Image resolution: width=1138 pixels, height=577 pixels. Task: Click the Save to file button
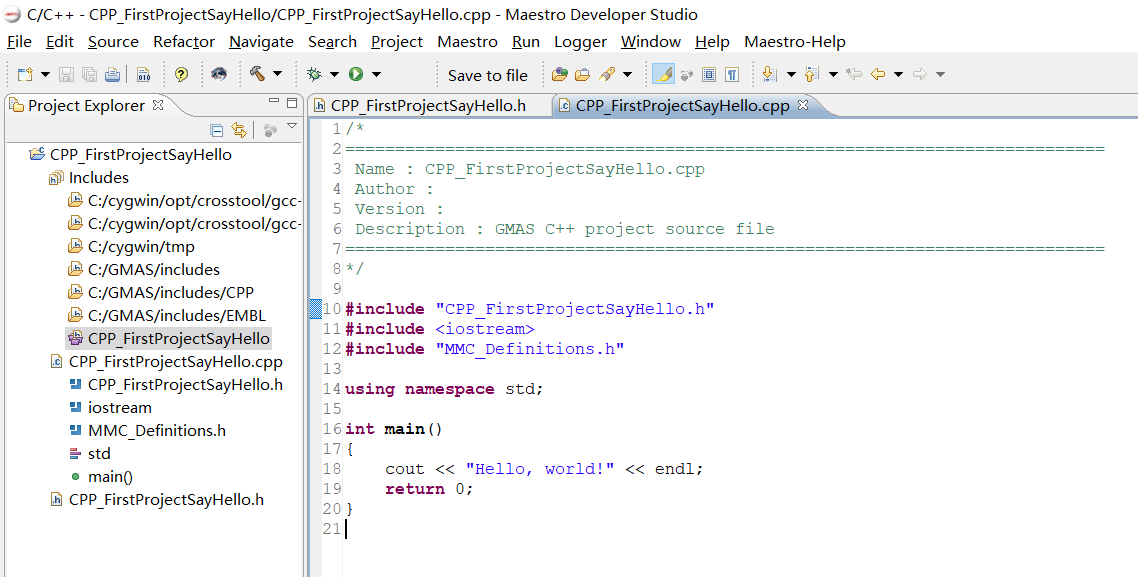(x=488, y=75)
